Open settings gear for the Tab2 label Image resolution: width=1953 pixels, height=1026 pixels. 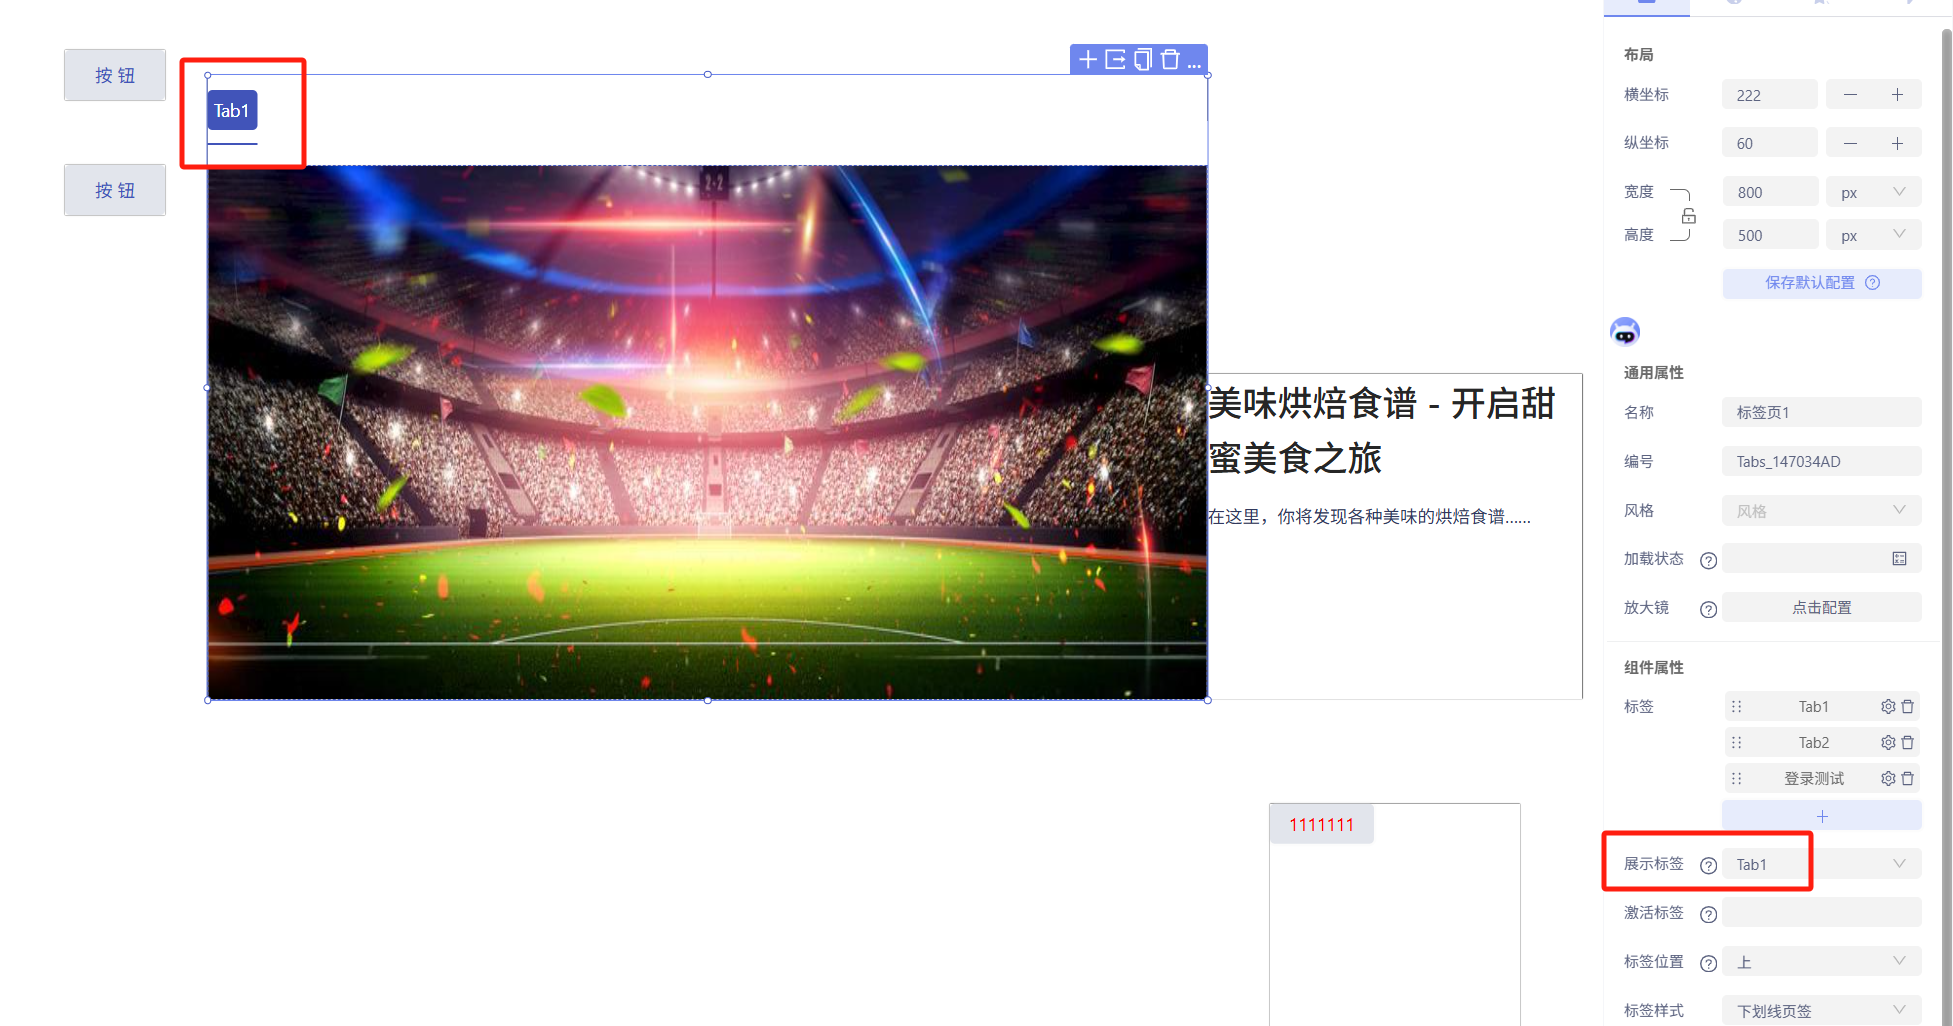pos(1888,742)
